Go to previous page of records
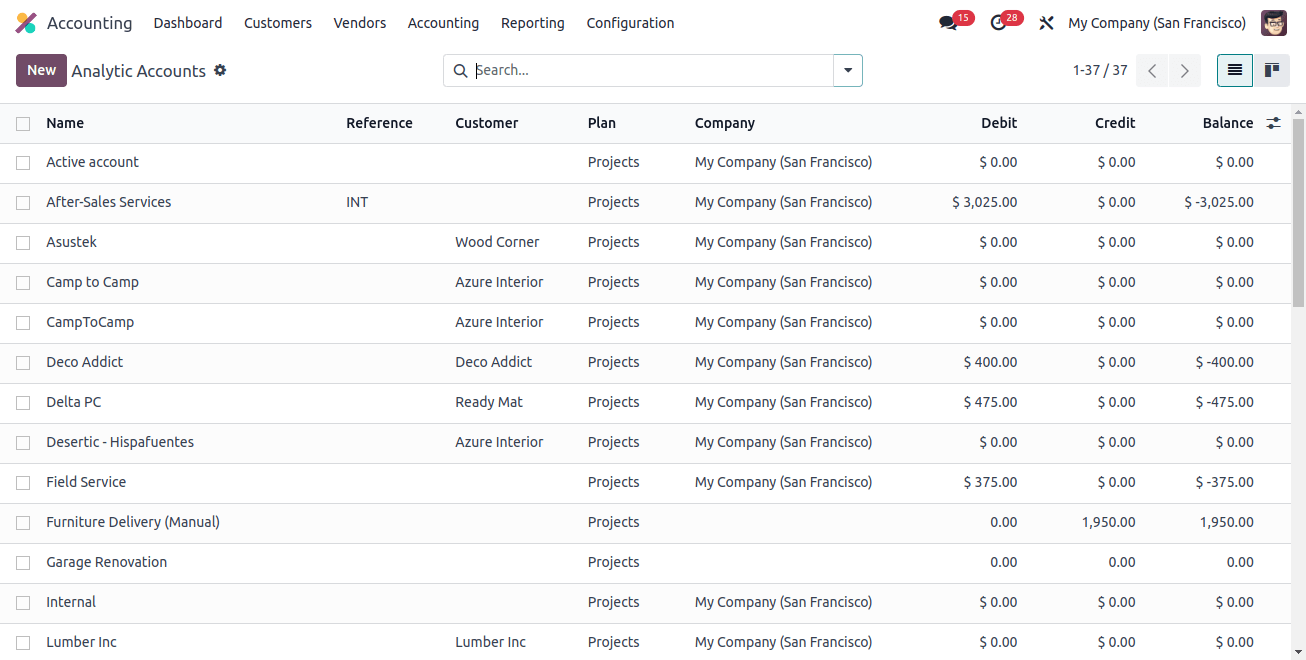Screen dimensions: 1306x660 coord(1152,70)
